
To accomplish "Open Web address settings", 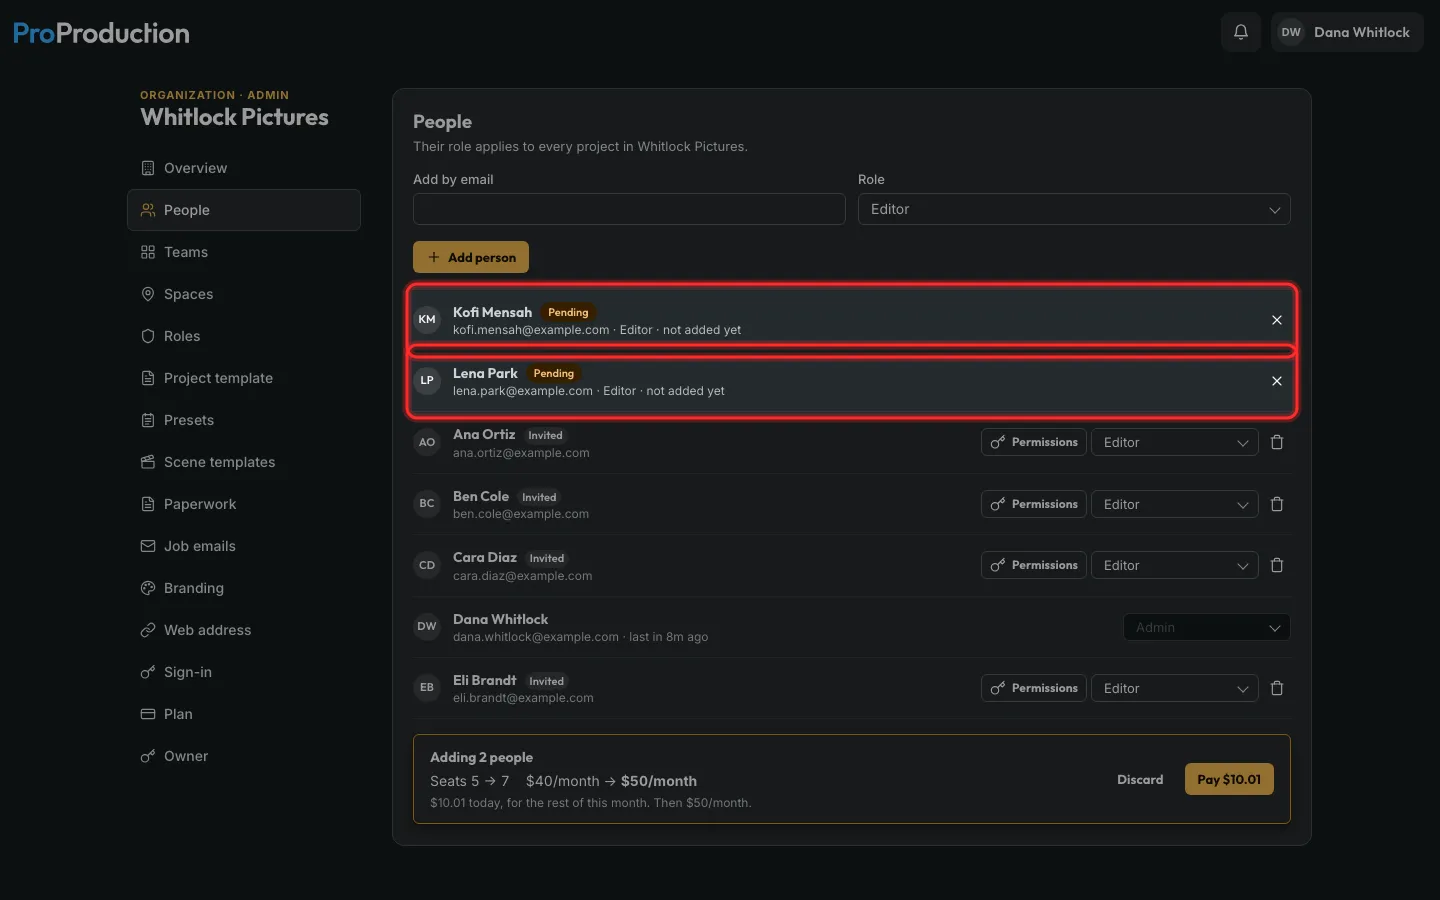I will 244,630.
